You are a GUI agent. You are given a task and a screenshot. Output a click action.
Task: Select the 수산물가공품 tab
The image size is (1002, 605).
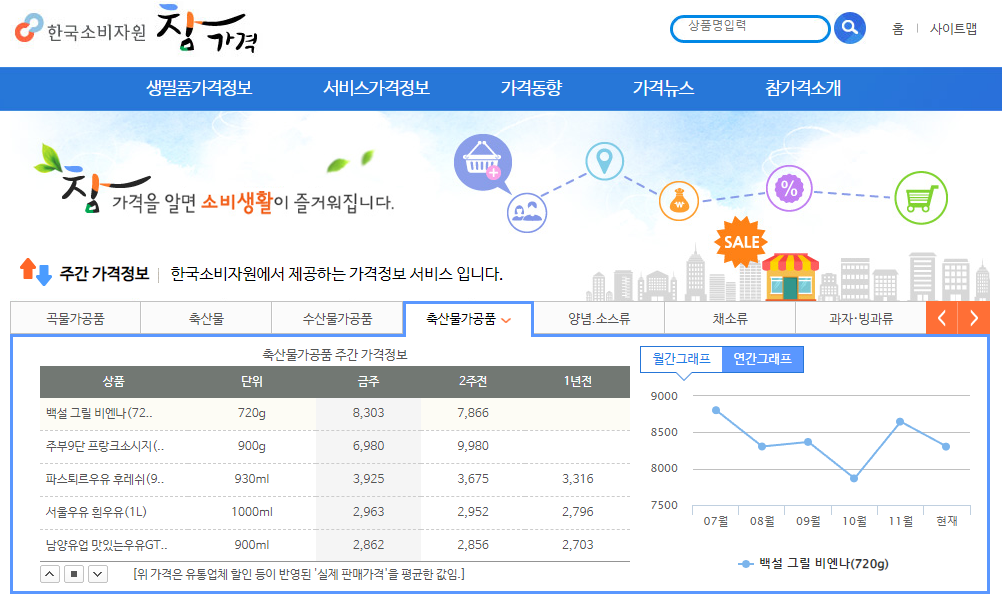(x=337, y=318)
